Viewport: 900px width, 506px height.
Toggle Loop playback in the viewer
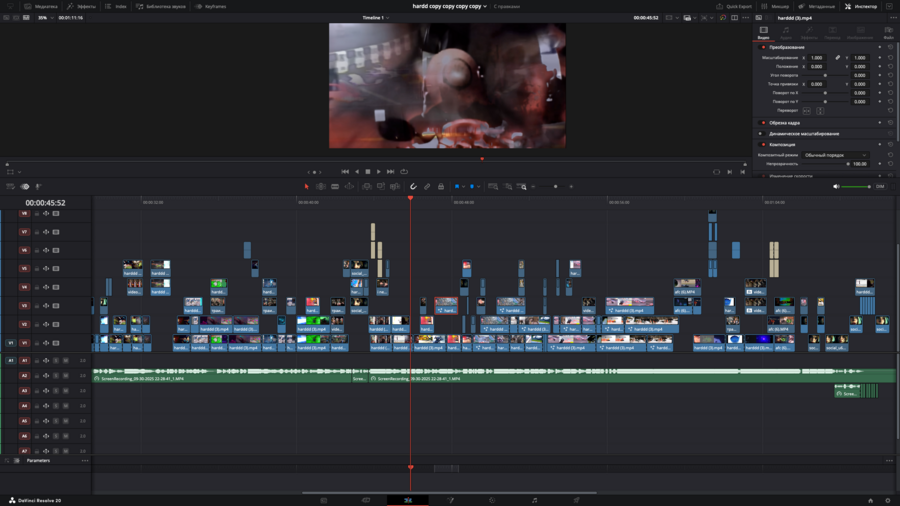tap(404, 171)
